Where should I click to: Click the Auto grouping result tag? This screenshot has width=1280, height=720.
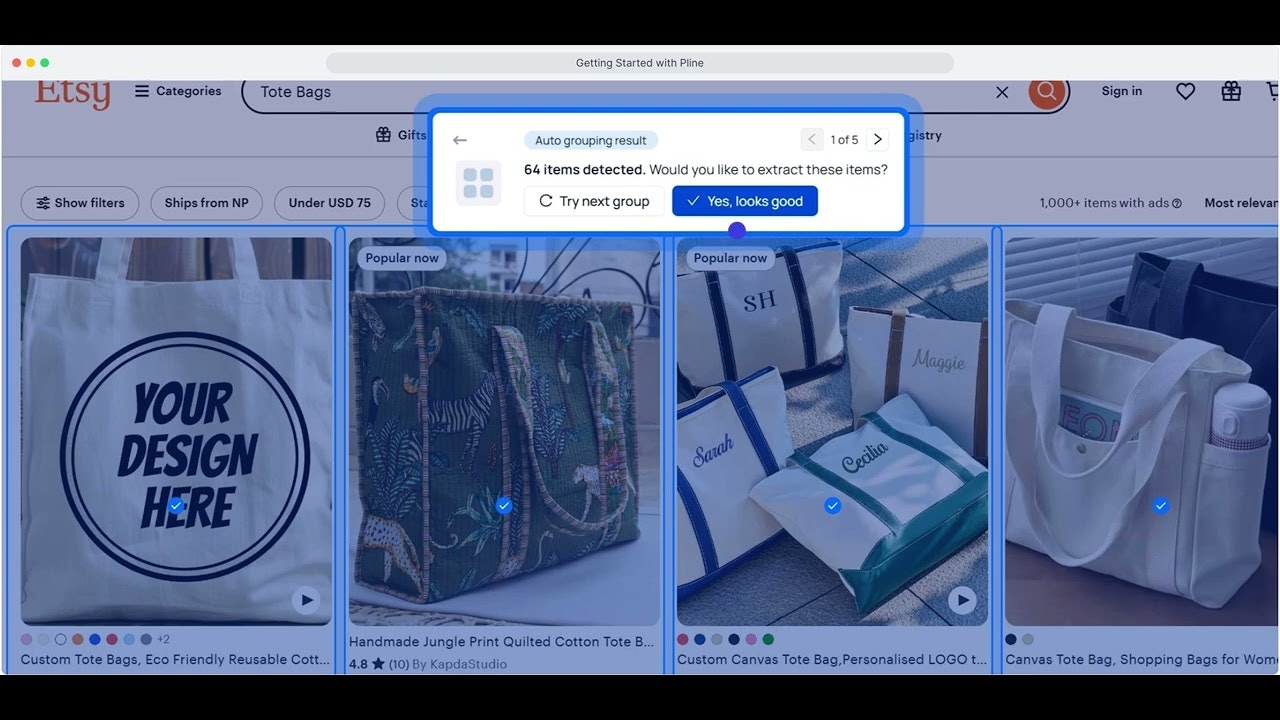[591, 140]
